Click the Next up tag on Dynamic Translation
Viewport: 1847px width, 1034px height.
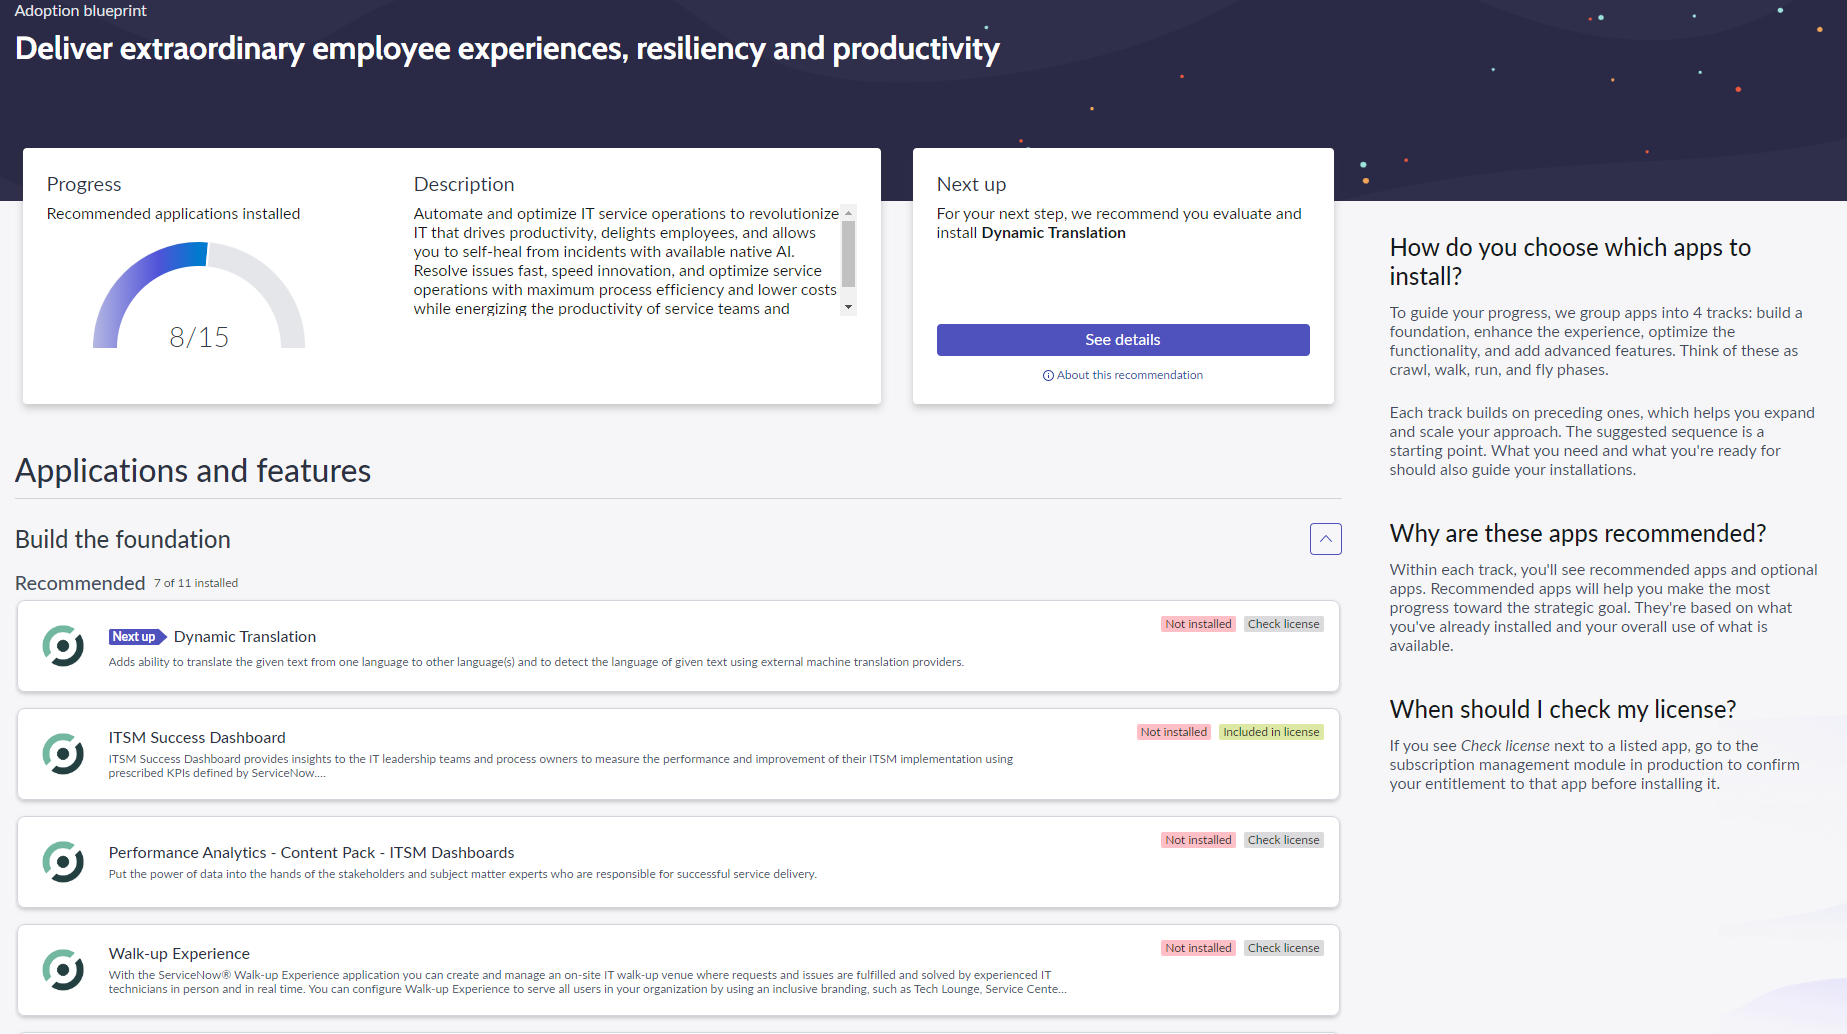[x=136, y=637]
